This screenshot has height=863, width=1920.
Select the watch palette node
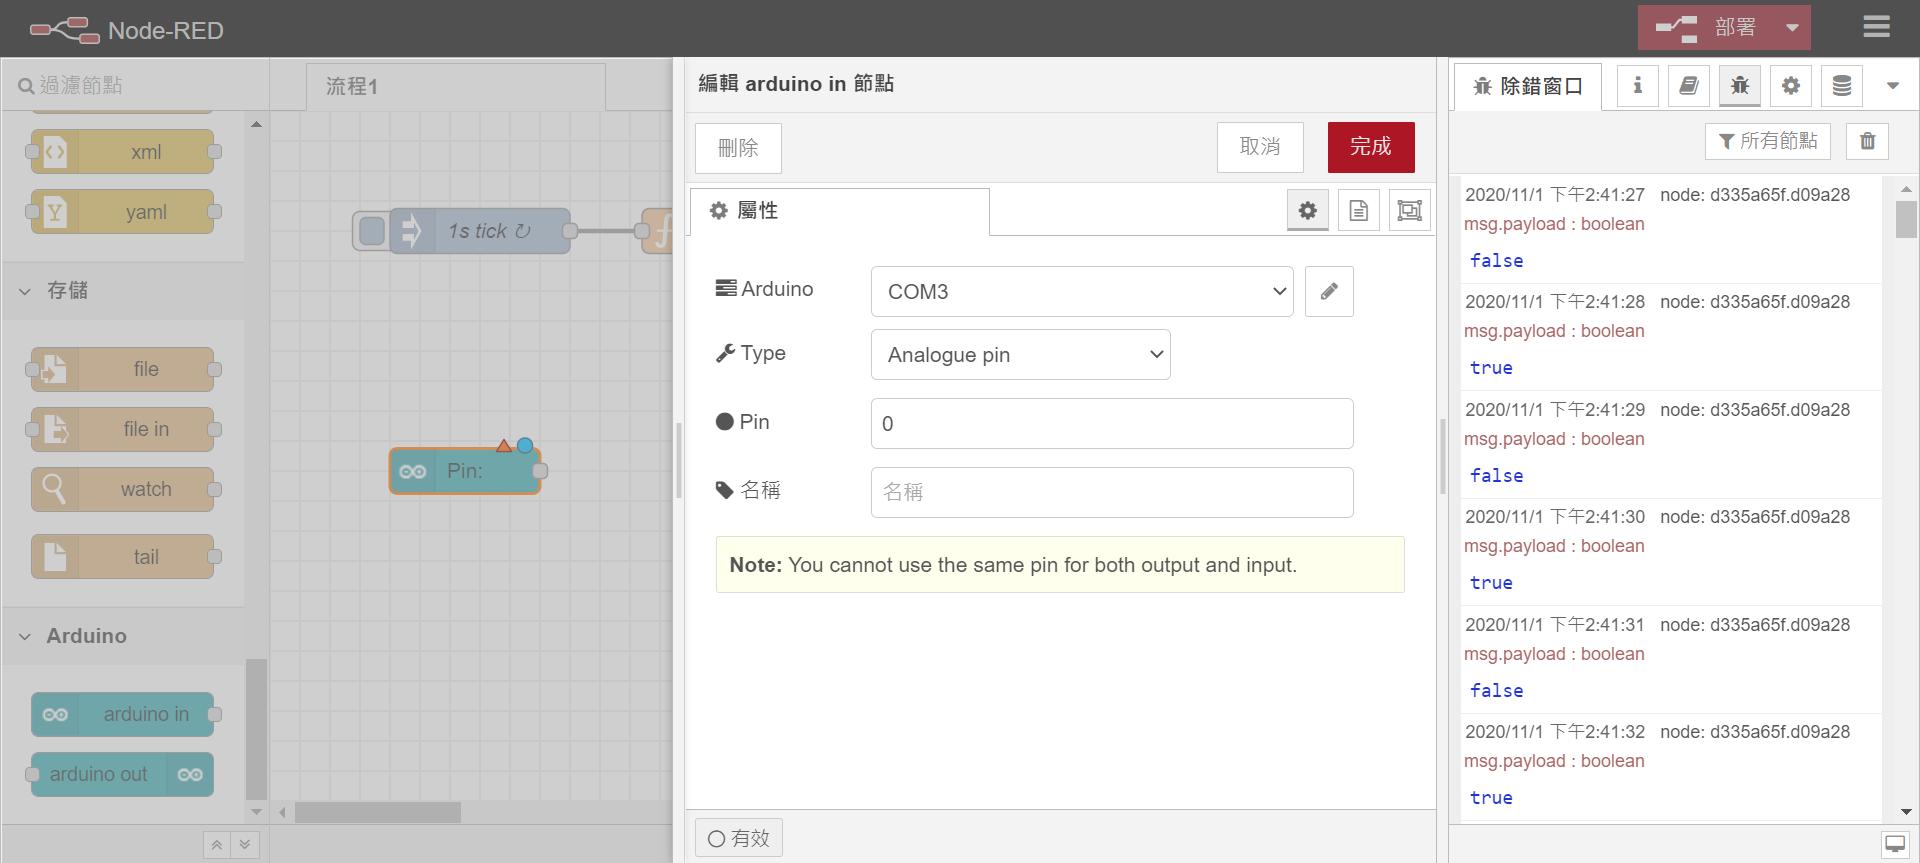pyautogui.click(x=122, y=489)
